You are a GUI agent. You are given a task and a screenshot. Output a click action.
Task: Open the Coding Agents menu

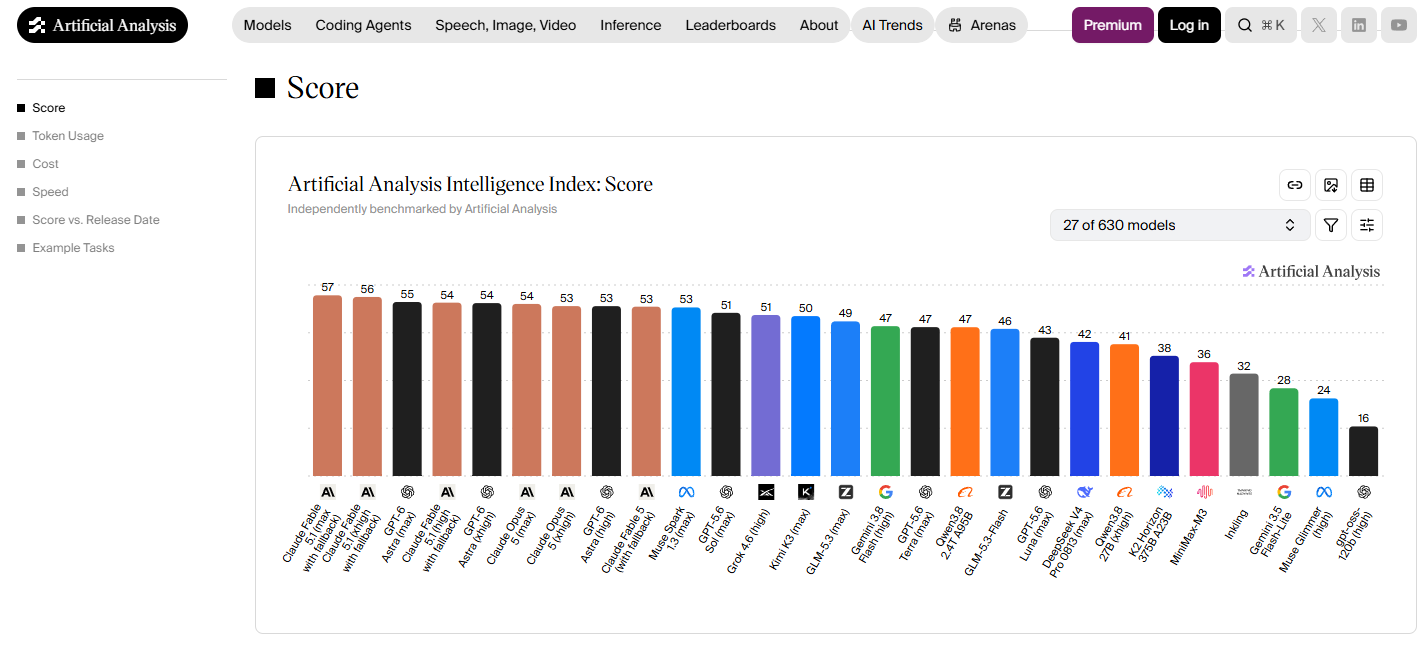(363, 25)
